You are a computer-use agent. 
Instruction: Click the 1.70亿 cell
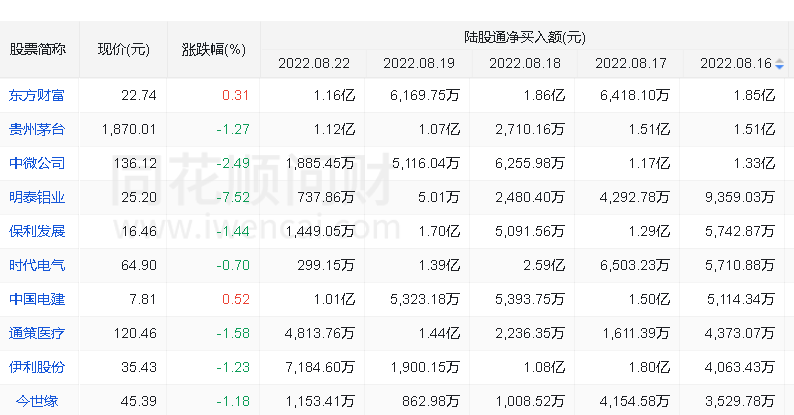pyautogui.click(x=439, y=231)
